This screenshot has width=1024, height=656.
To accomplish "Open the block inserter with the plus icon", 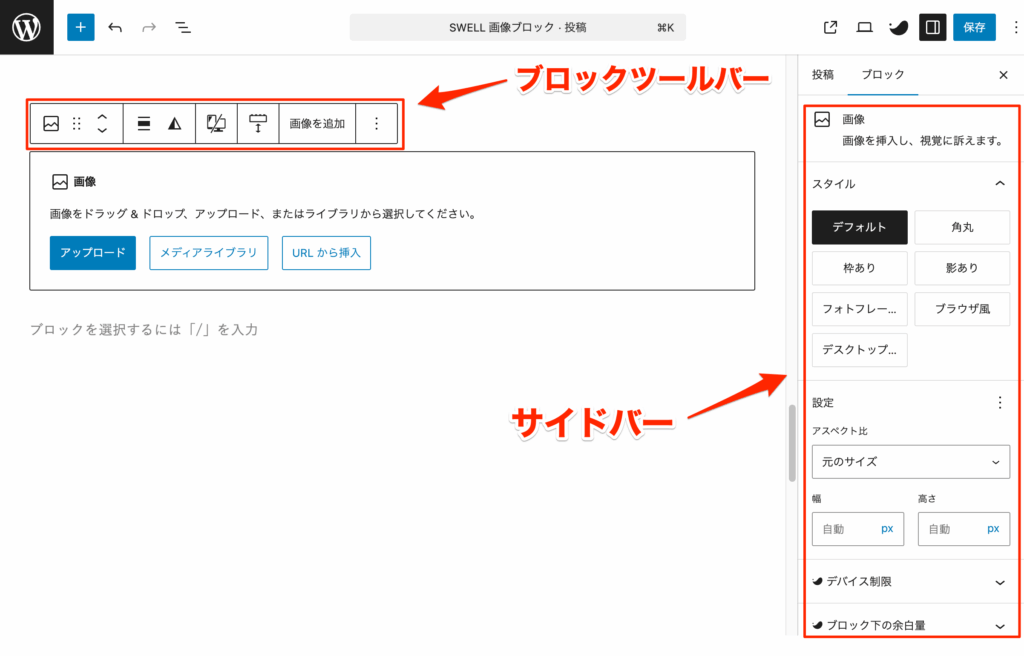I will click(x=80, y=27).
